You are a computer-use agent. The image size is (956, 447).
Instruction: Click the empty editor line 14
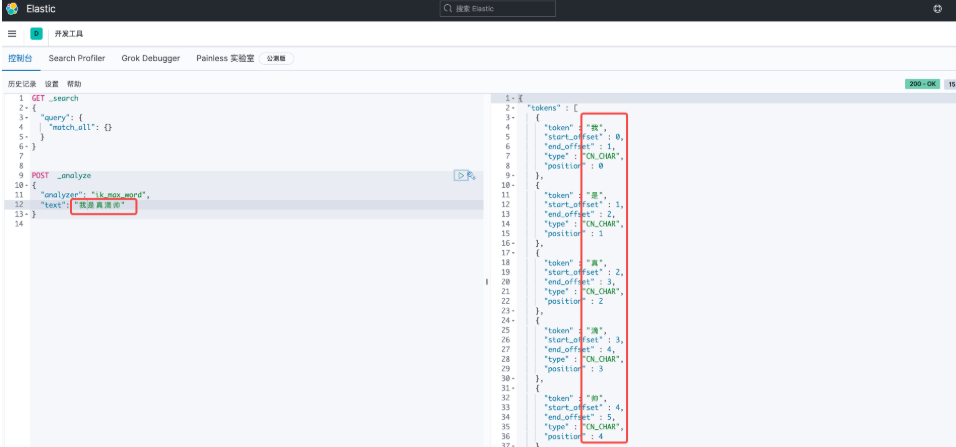click(257, 224)
